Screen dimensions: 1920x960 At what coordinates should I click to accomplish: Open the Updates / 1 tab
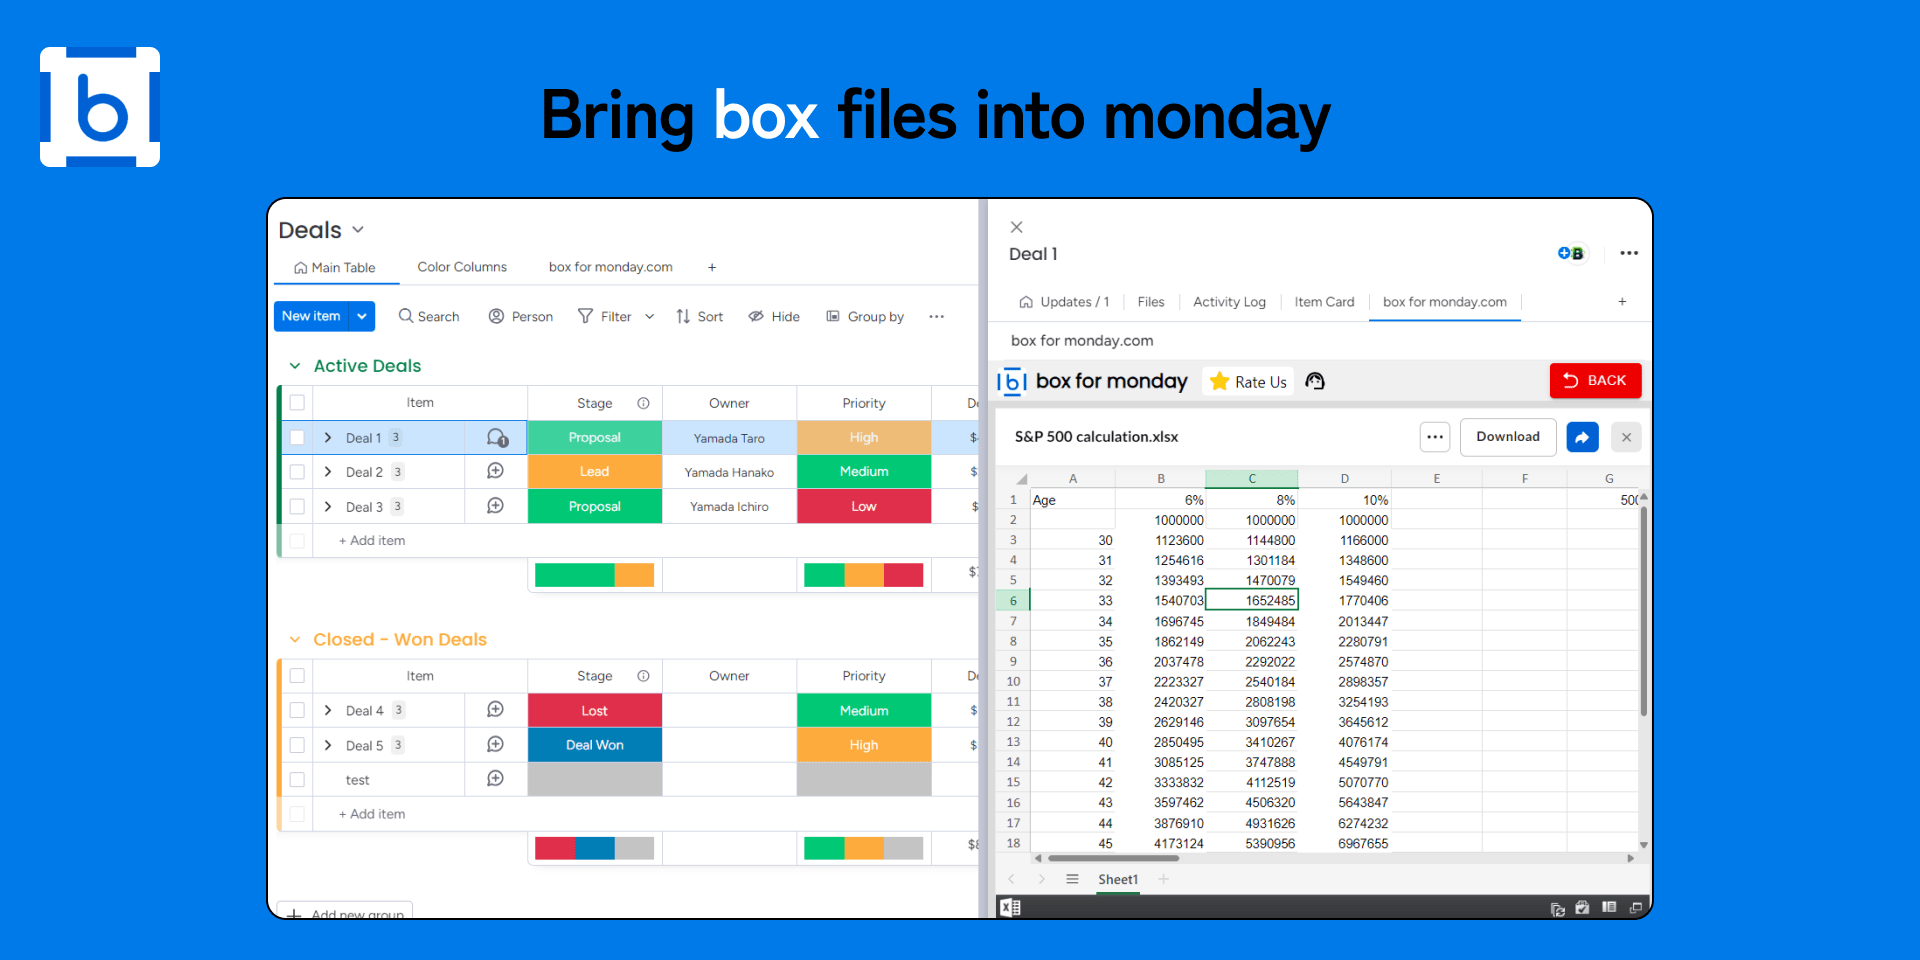coord(1064,301)
